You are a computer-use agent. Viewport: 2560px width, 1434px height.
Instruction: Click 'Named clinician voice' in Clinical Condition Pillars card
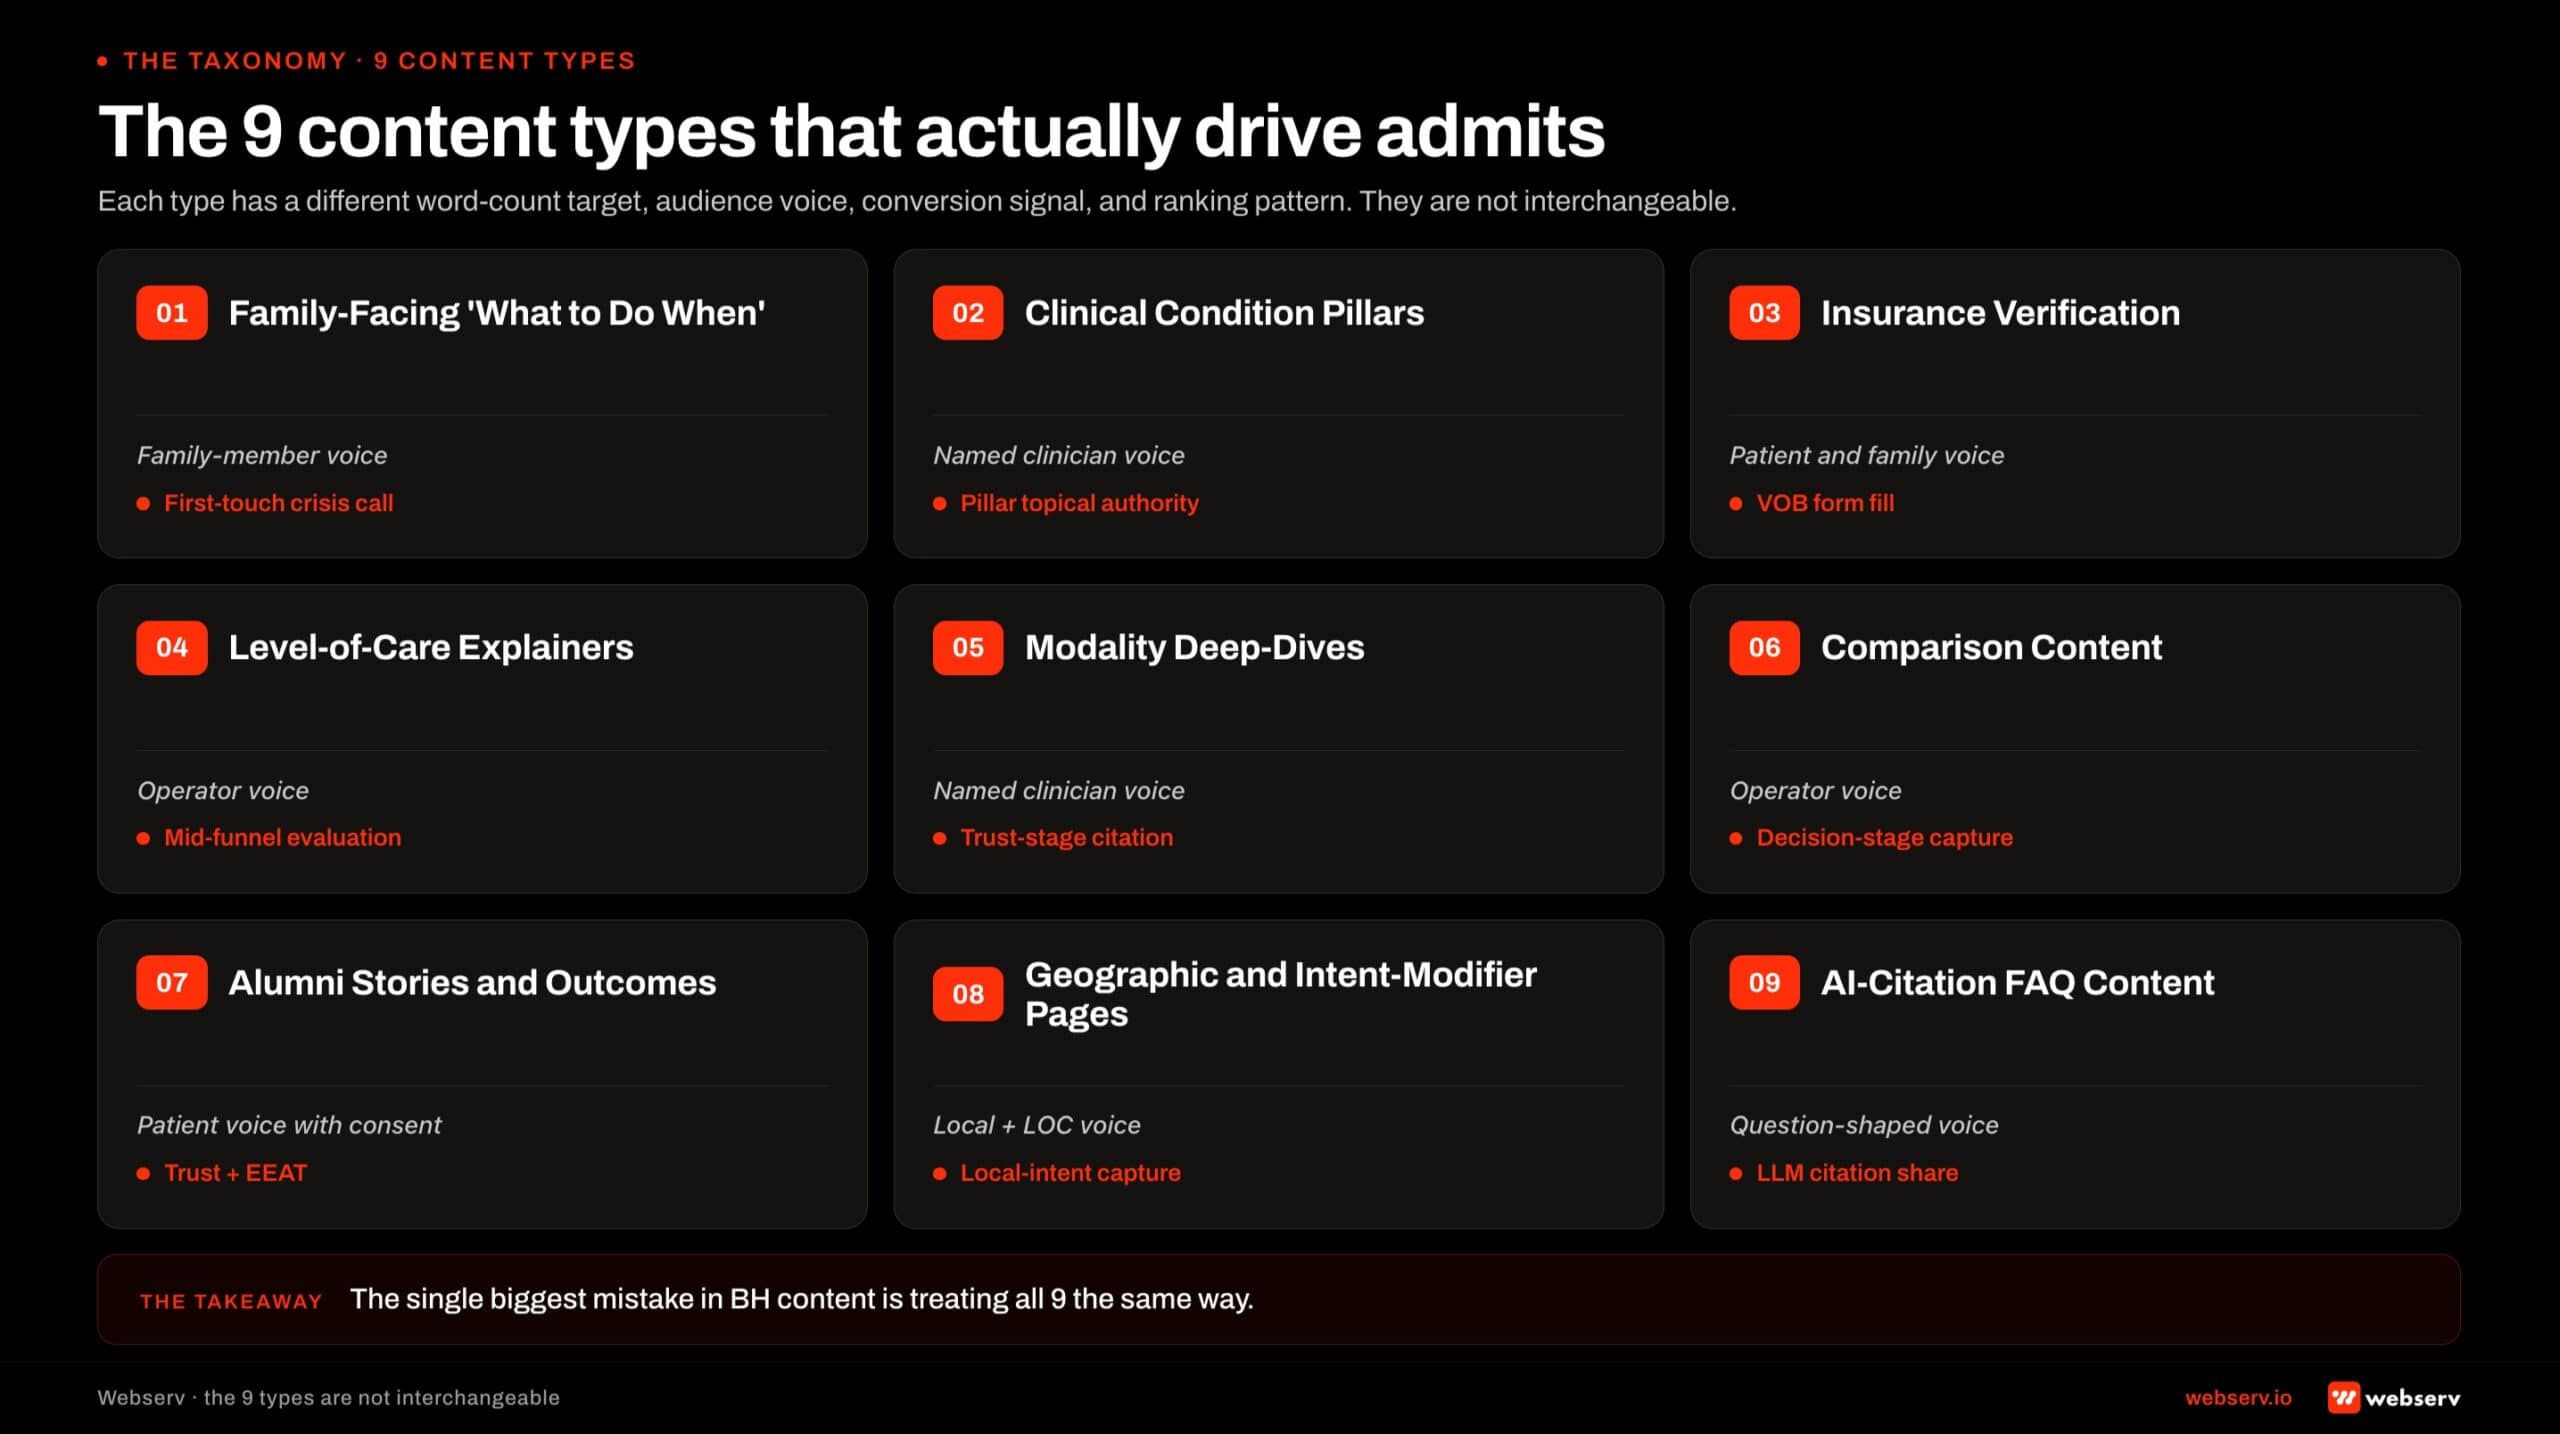(1058, 455)
